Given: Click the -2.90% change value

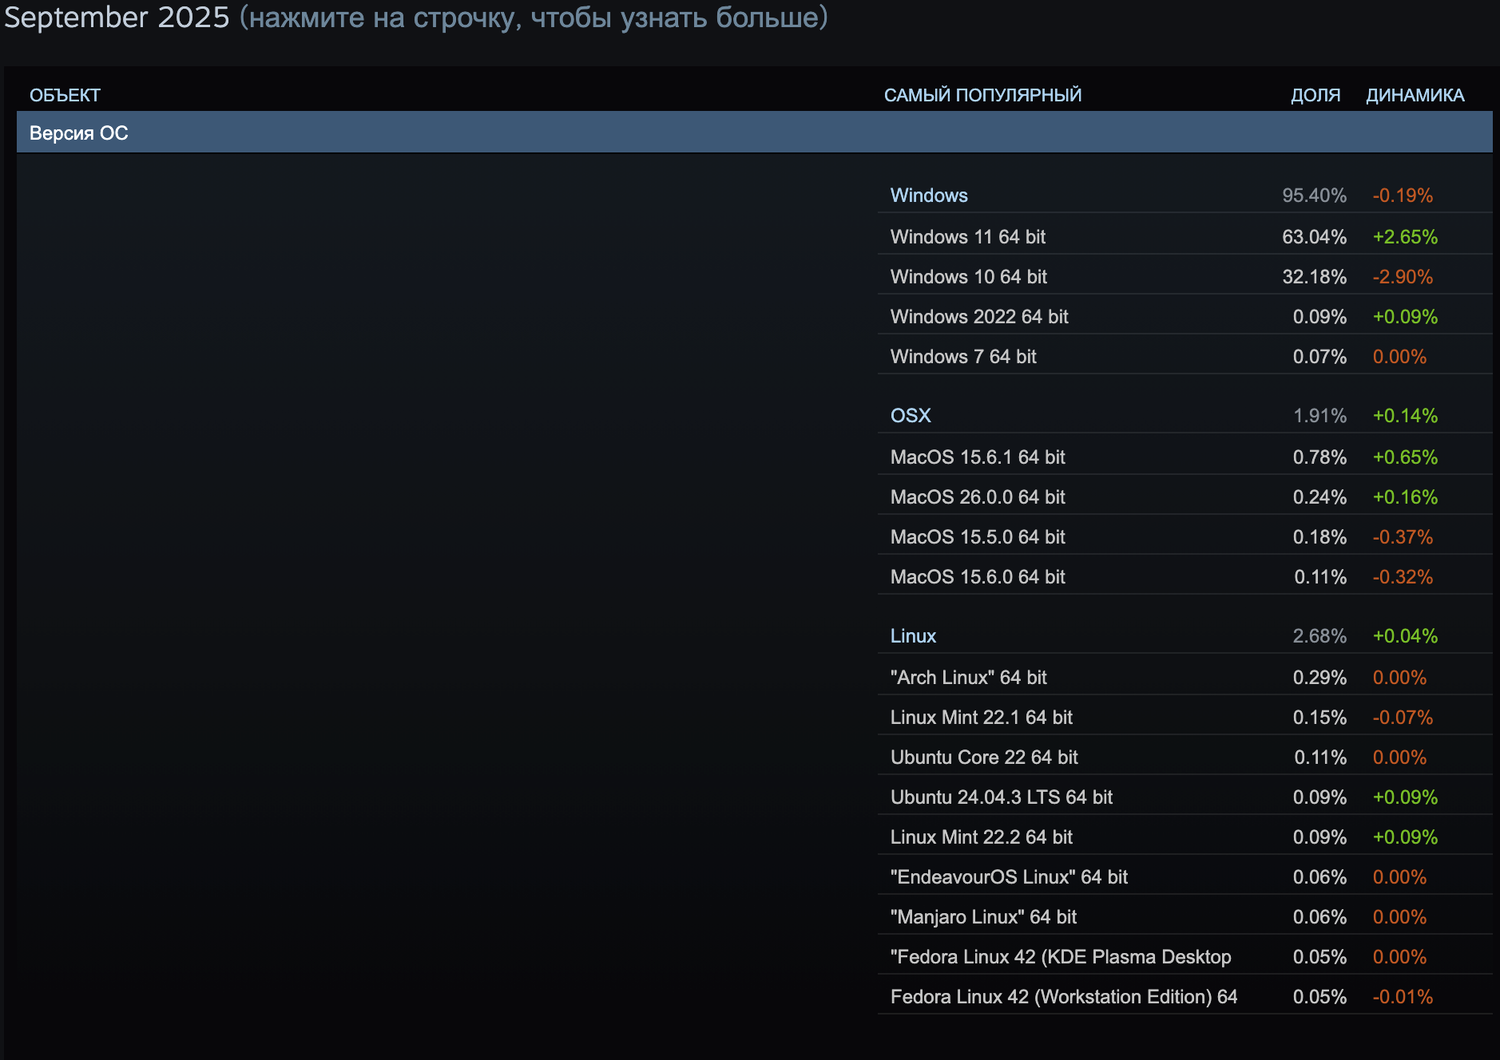Looking at the screenshot, I should click(1403, 277).
